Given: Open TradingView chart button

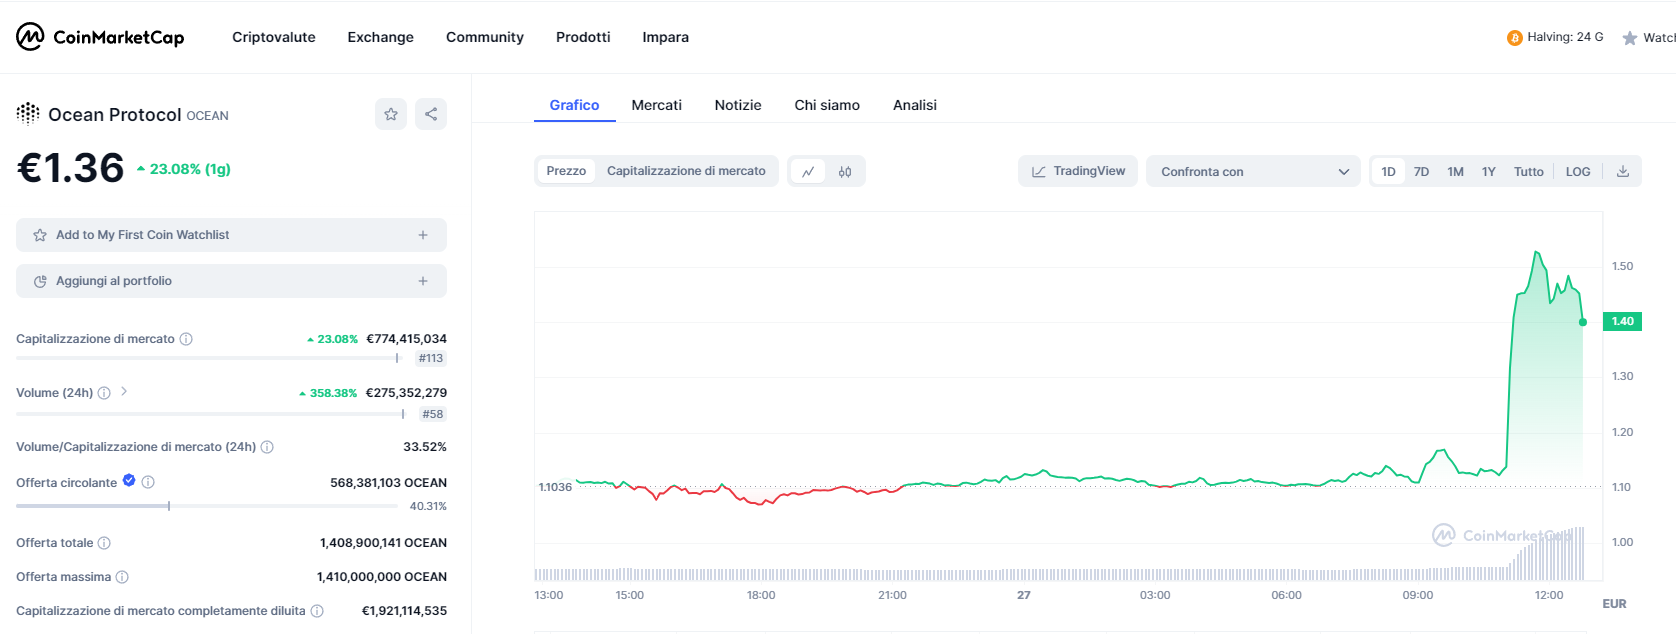Looking at the screenshot, I should [x=1078, y=171].
